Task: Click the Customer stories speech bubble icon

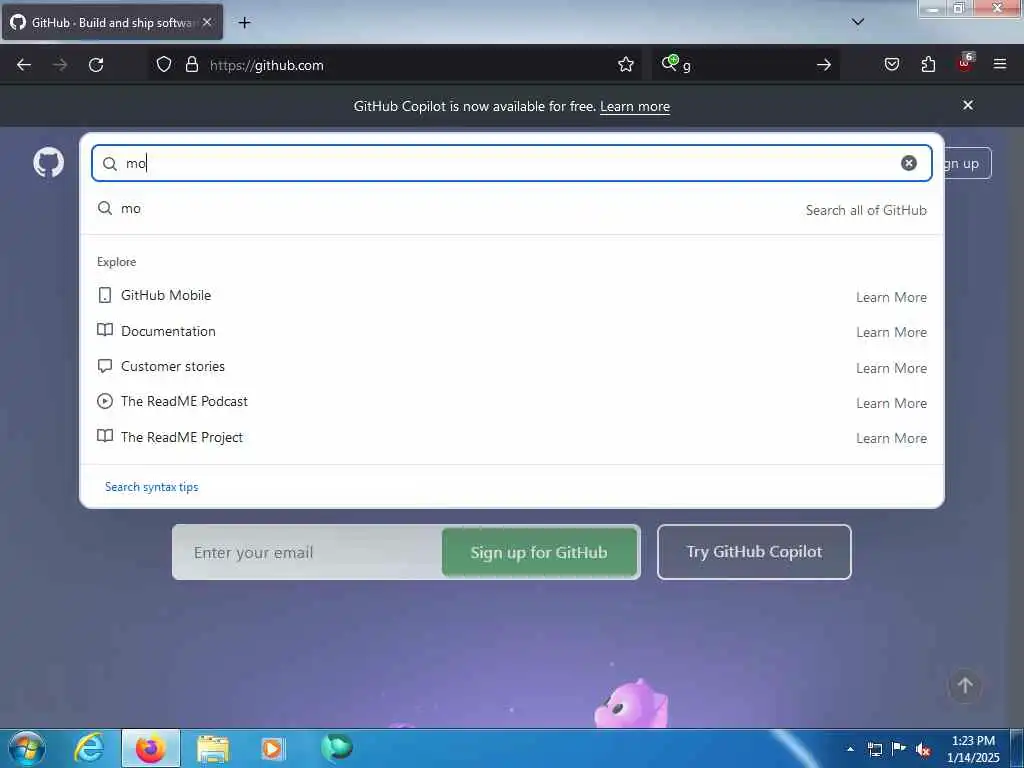Action: point(104,366)
